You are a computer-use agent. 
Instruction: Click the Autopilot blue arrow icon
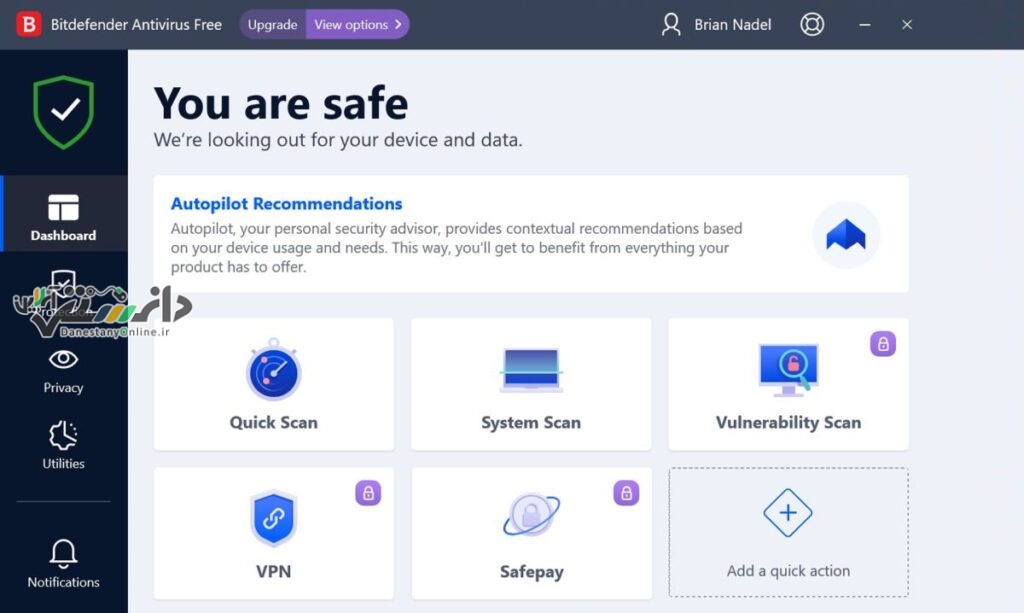pos(846,234)
